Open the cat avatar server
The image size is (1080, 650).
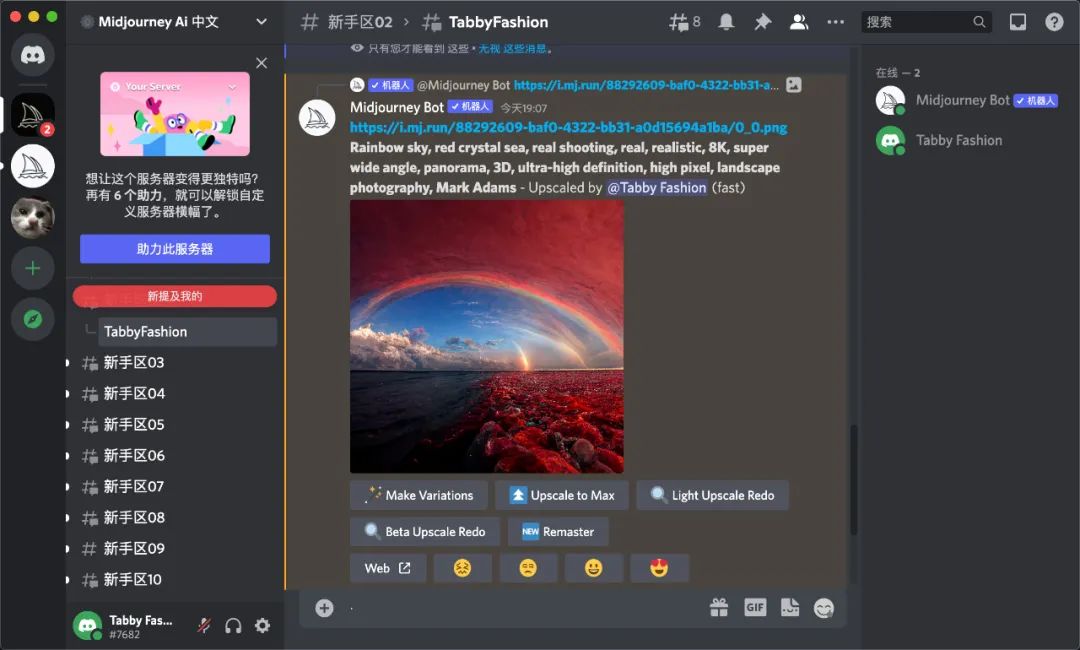pyautogui.click(x=32, y=217)
